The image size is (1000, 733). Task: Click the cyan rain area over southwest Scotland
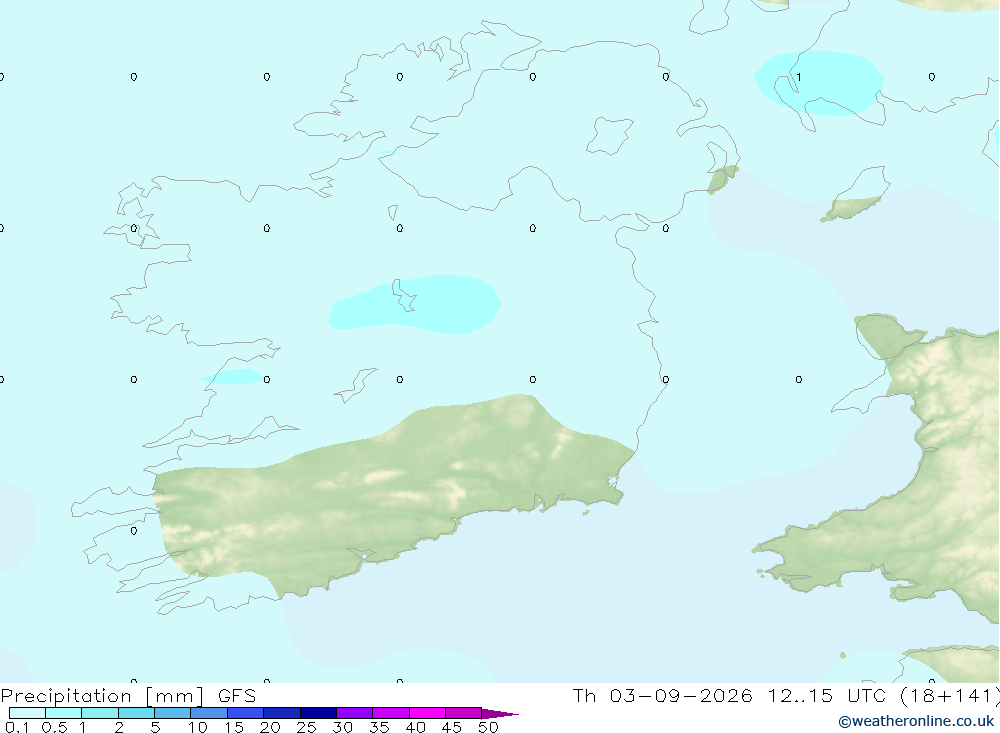[820, 83]
